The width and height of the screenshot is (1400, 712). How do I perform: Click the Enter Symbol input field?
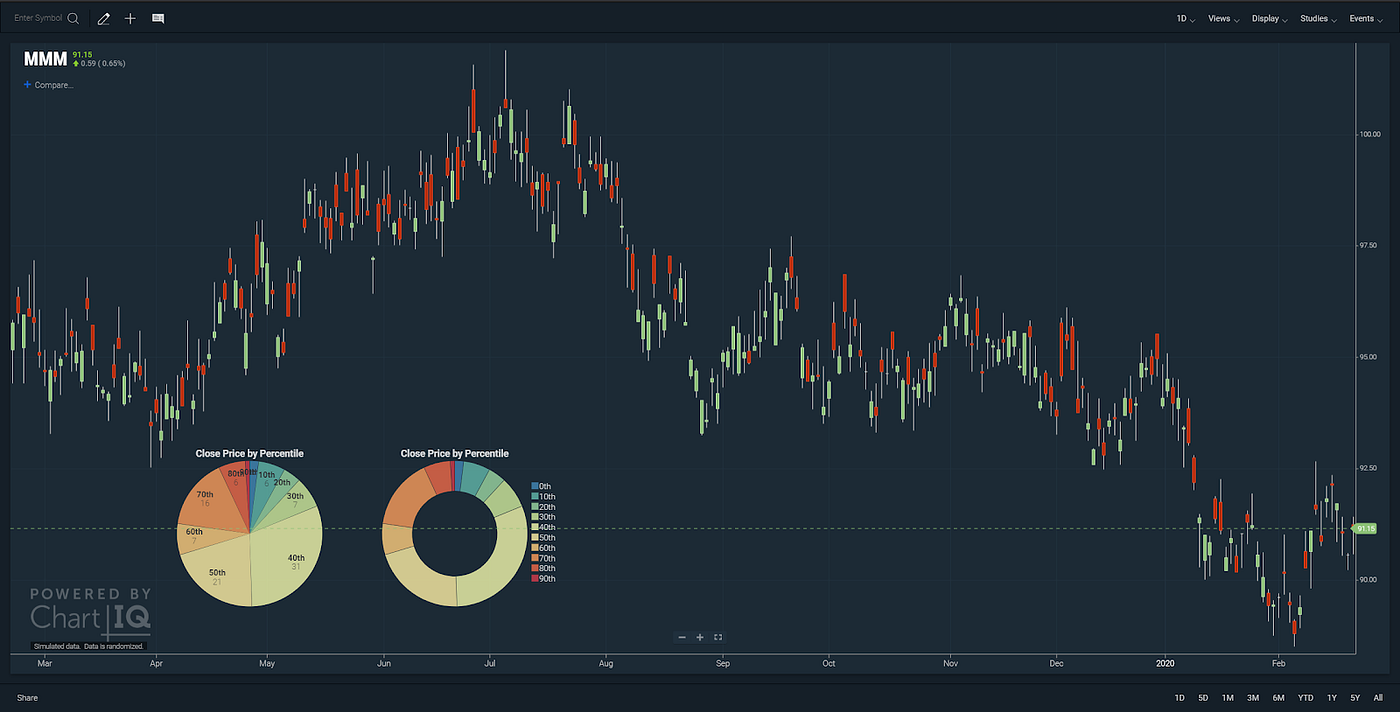pyautogui.click(x=40, y=17)
